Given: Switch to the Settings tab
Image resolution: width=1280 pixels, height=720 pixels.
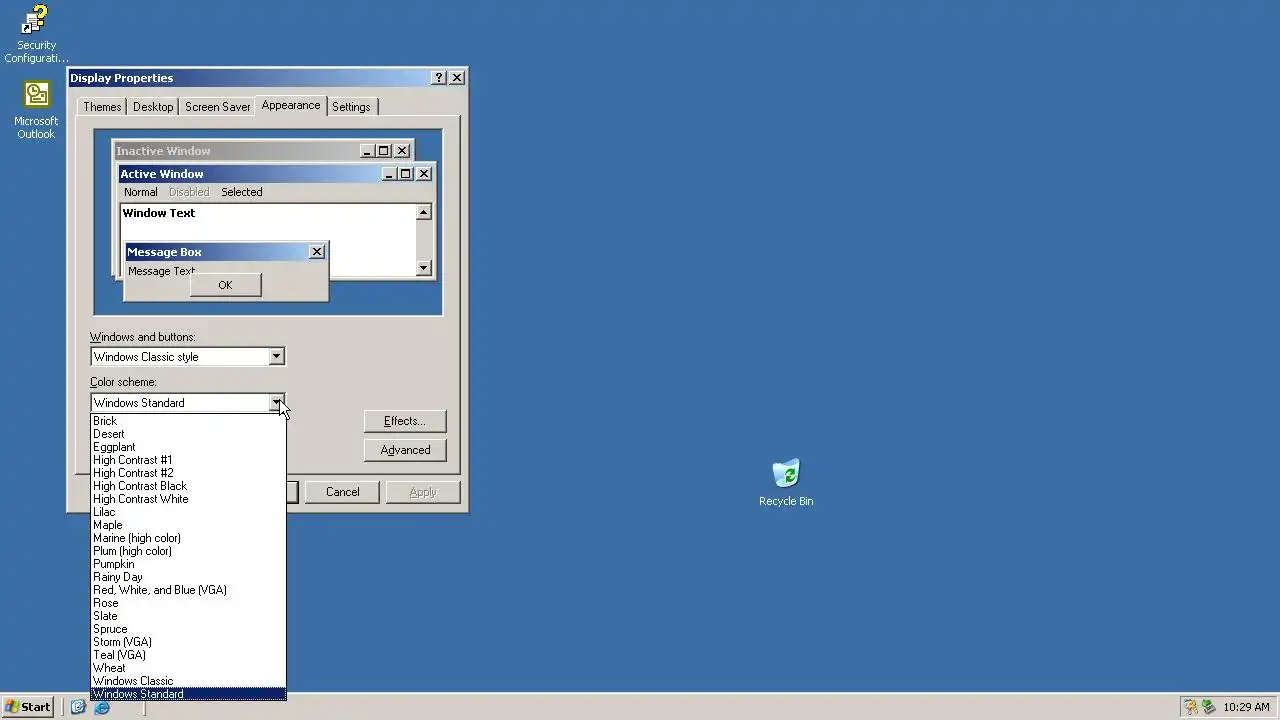Looking at the screenshot, I should pos(351,107).
